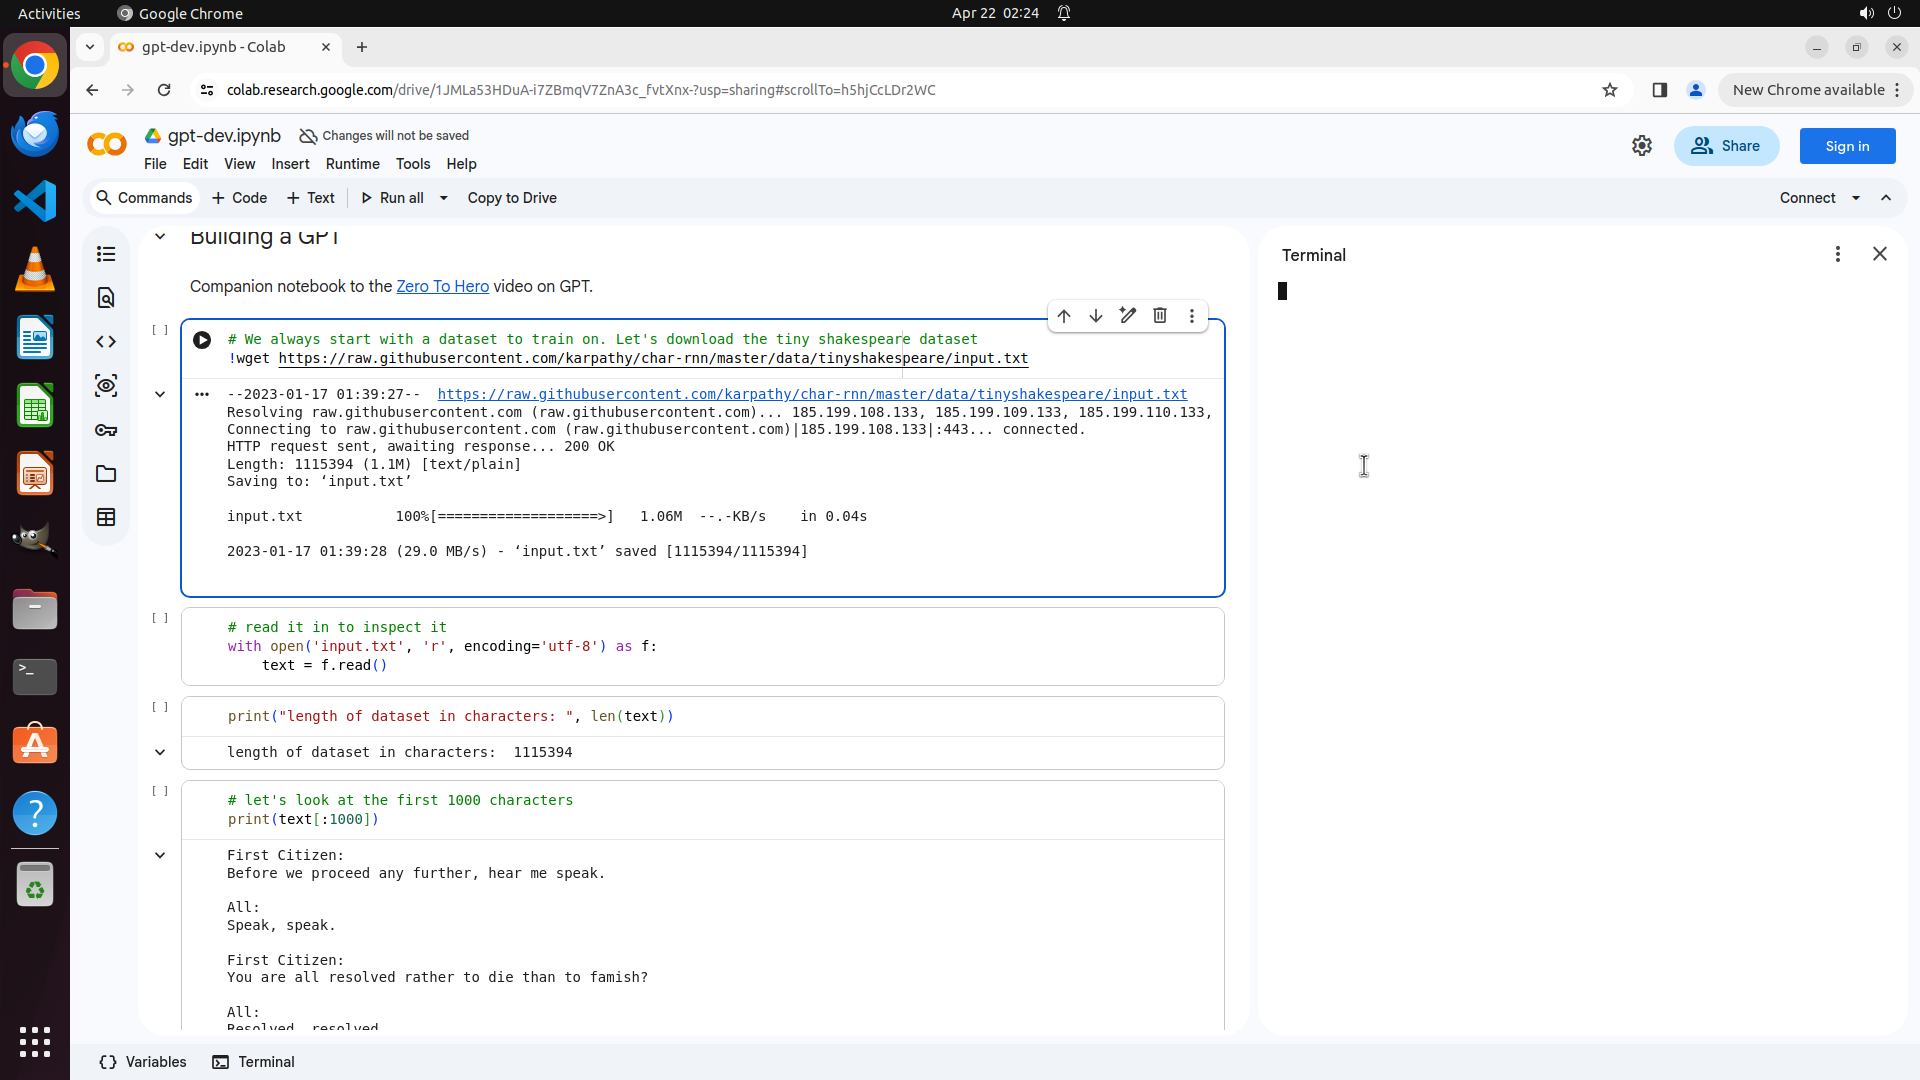The height and width of the screenshot is (1080, 1920).
Task: Open the code snippets sidebar icon
Action: pyautogui.click(x=106, y=342)
